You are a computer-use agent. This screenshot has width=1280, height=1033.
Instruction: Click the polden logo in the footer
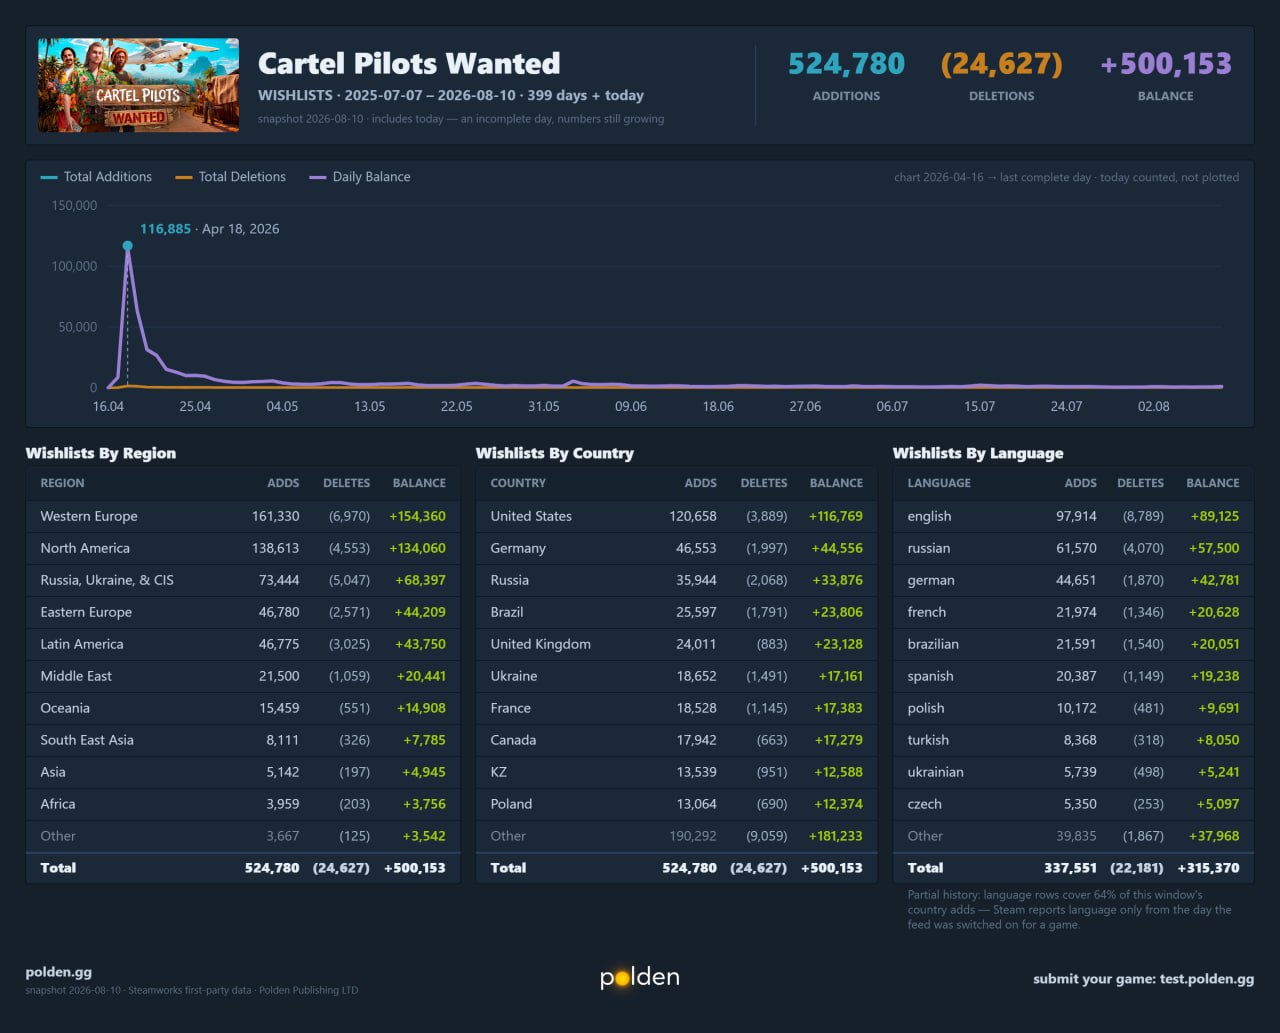[x=640, y=977]
